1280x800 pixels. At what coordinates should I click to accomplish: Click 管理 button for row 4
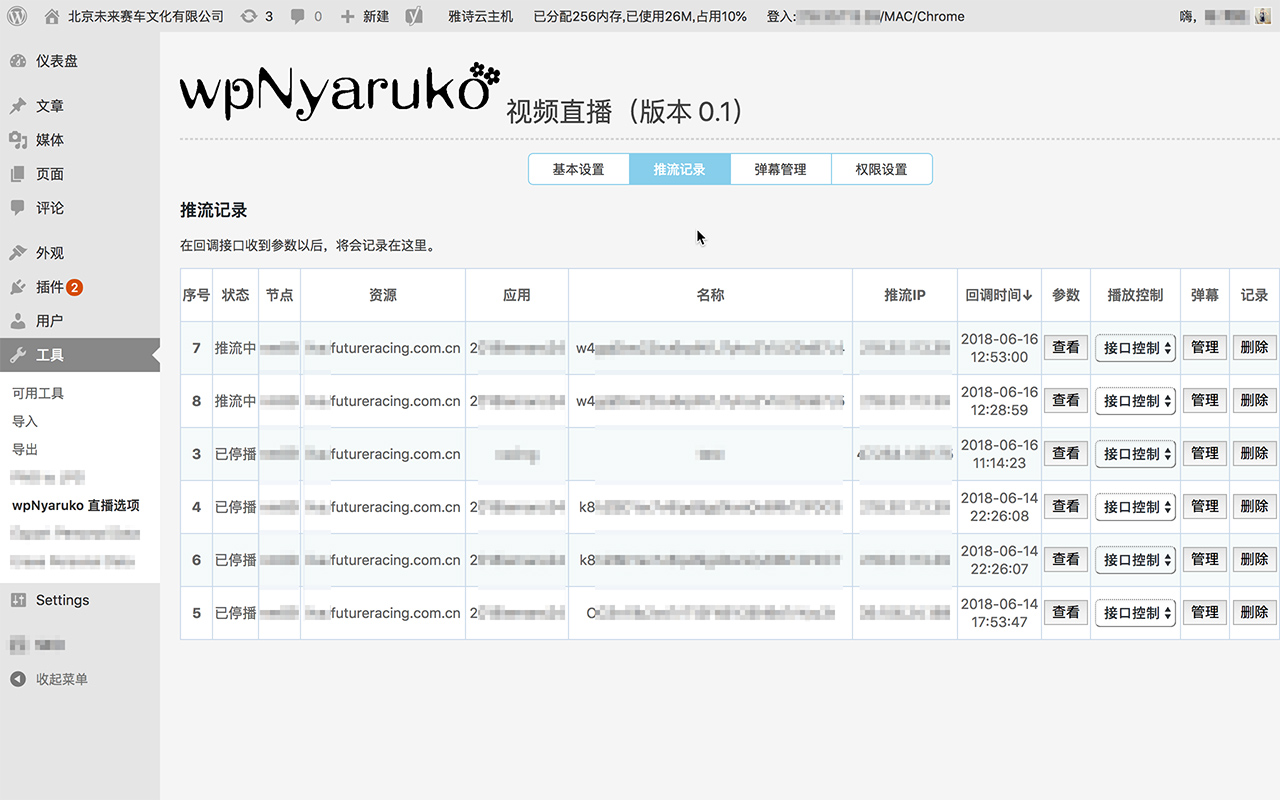tap(1205, 506)
